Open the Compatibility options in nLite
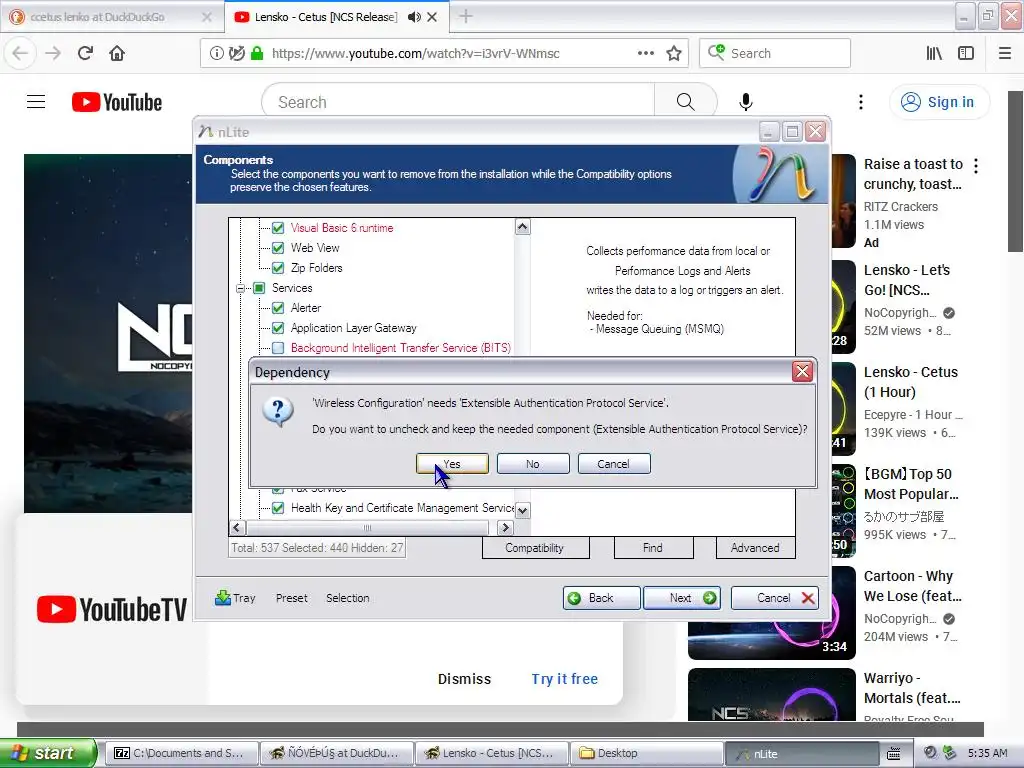 [x=535, y=548]
